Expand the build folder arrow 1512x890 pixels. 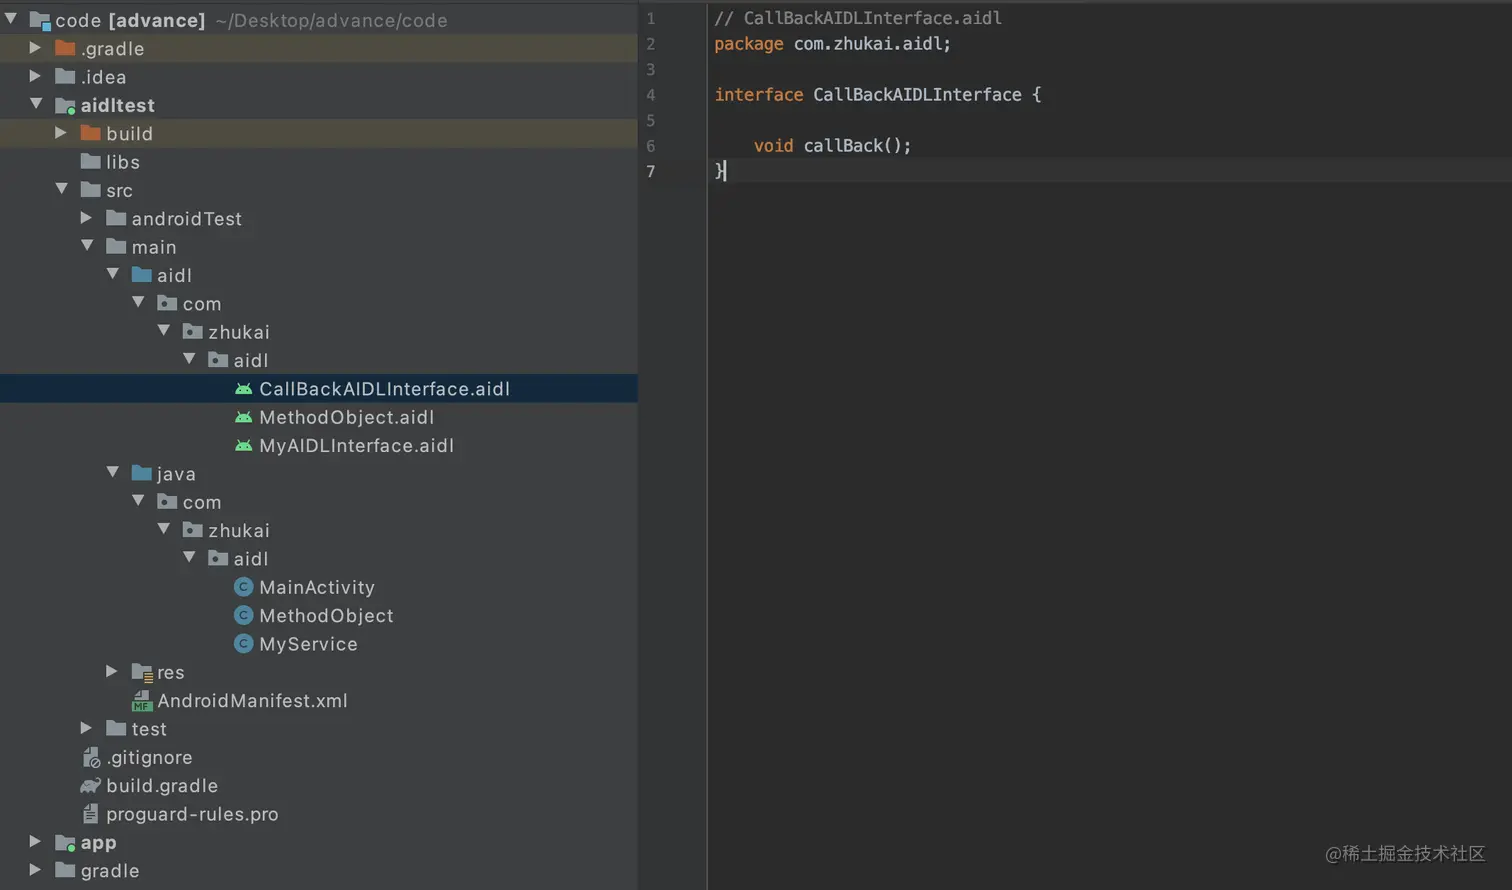[61, 132]
